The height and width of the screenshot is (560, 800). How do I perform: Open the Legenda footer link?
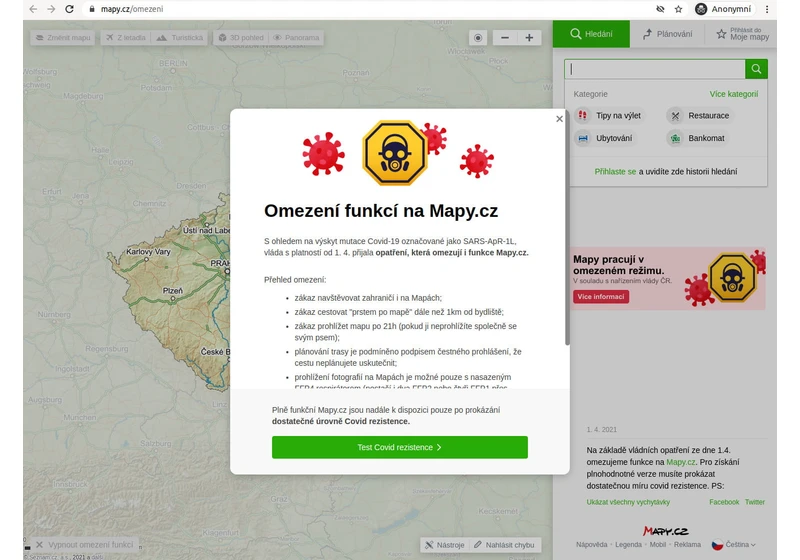tap(629, 545)
